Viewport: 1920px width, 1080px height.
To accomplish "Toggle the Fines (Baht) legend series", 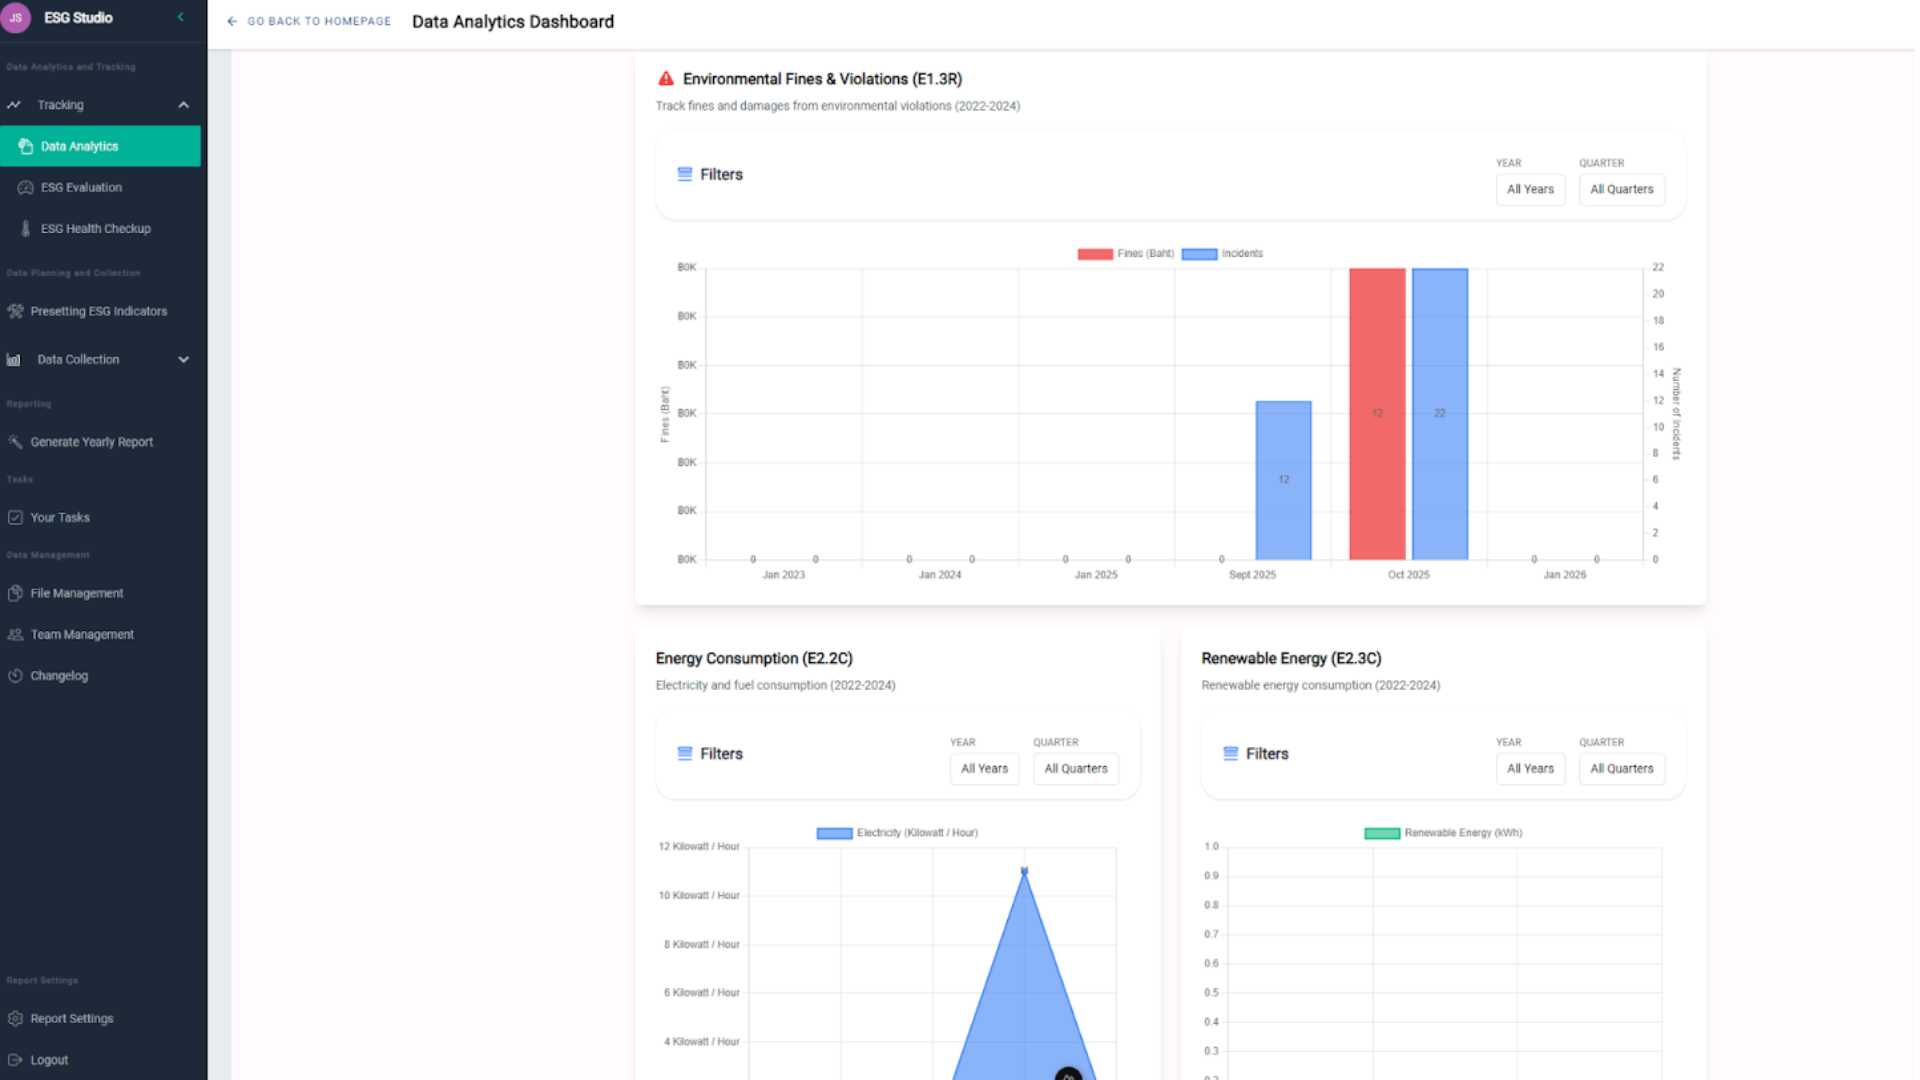I will point(1125,254).
